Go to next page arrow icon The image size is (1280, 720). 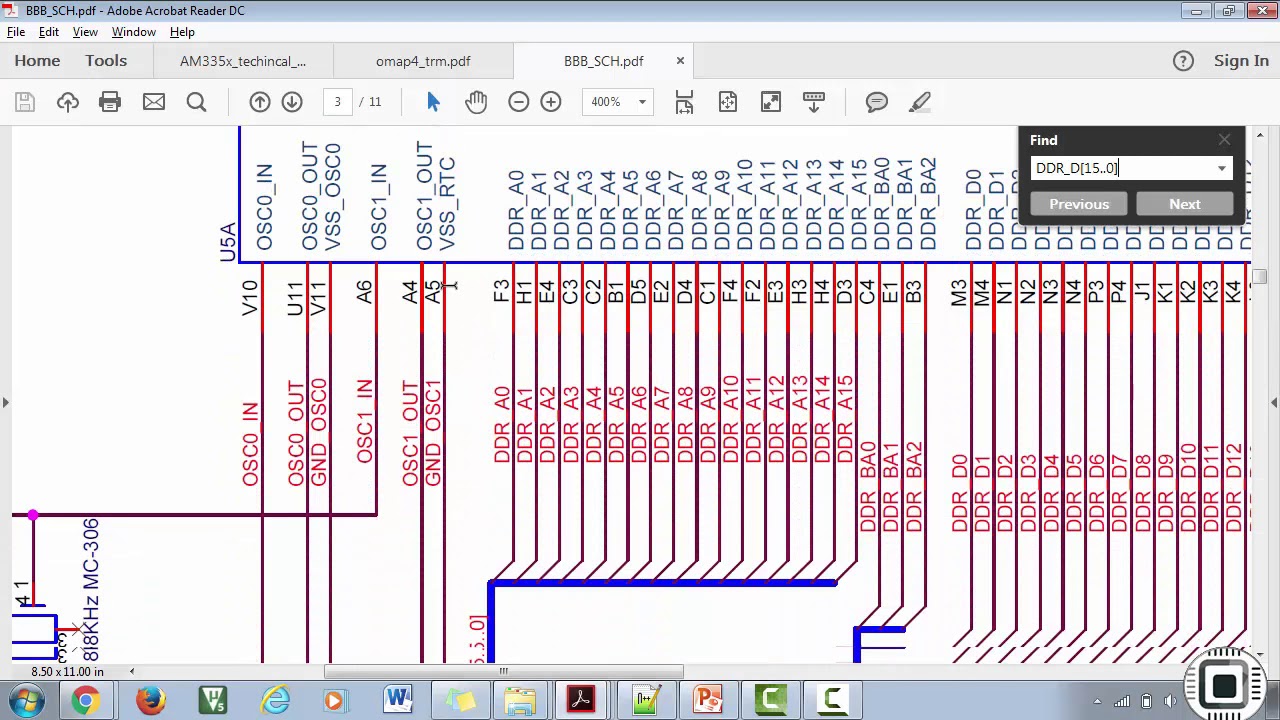point(292,102)
